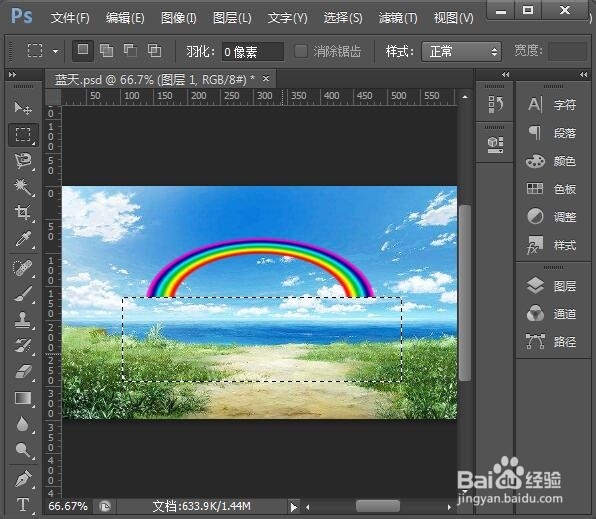Select the Eraser tool
The image size is (596, 519).
23,371
